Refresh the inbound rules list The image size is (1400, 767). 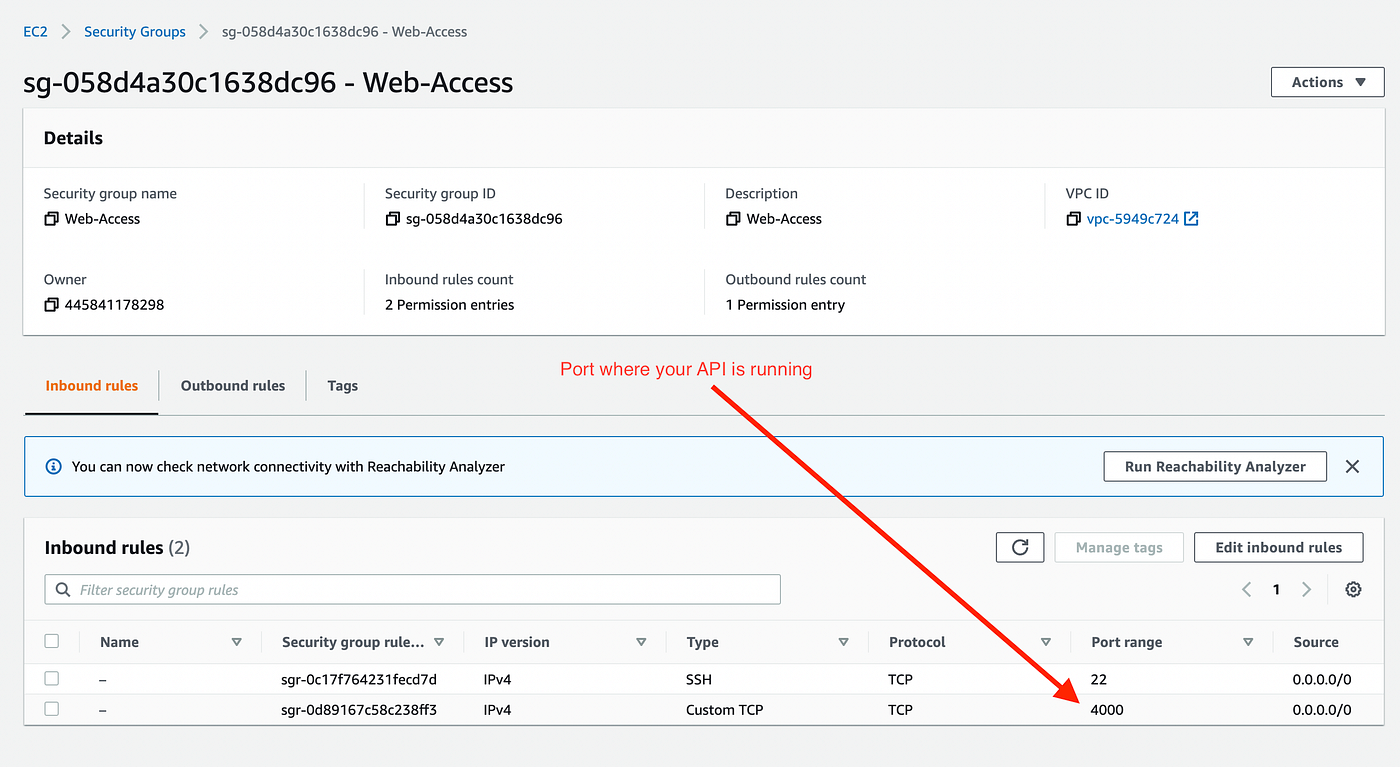(x=1020, y=547)
